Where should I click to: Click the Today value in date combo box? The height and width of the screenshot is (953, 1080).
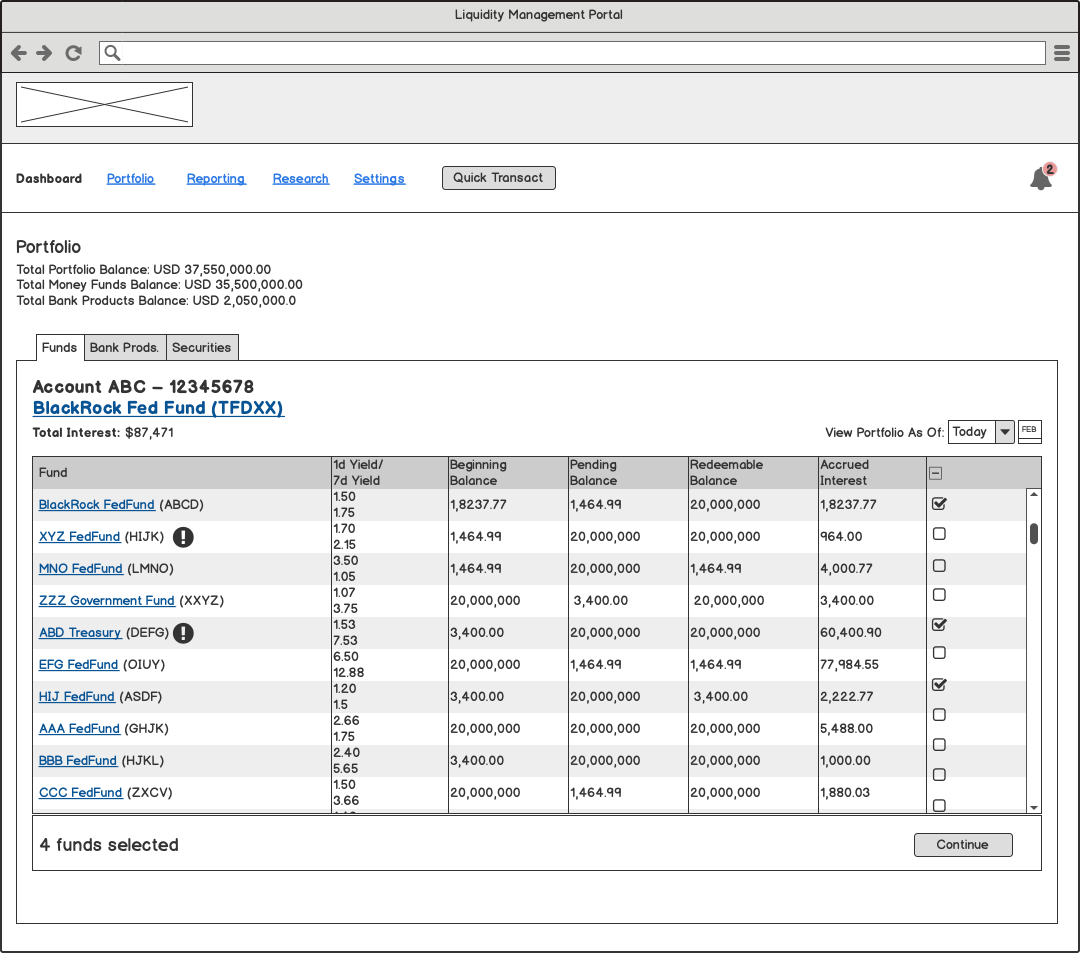pyautogui.click(x=971, y=432)
